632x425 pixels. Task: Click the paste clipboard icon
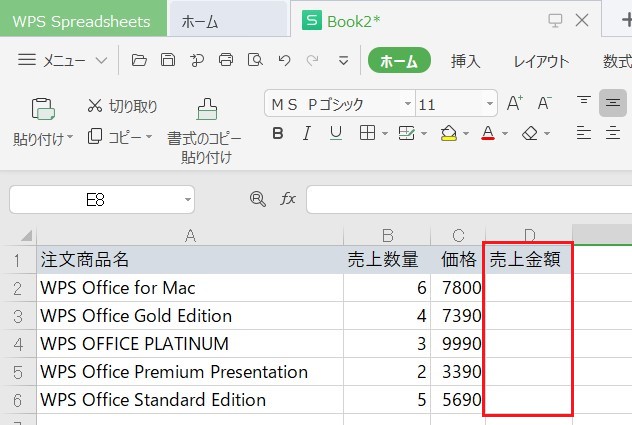(43, 109)
